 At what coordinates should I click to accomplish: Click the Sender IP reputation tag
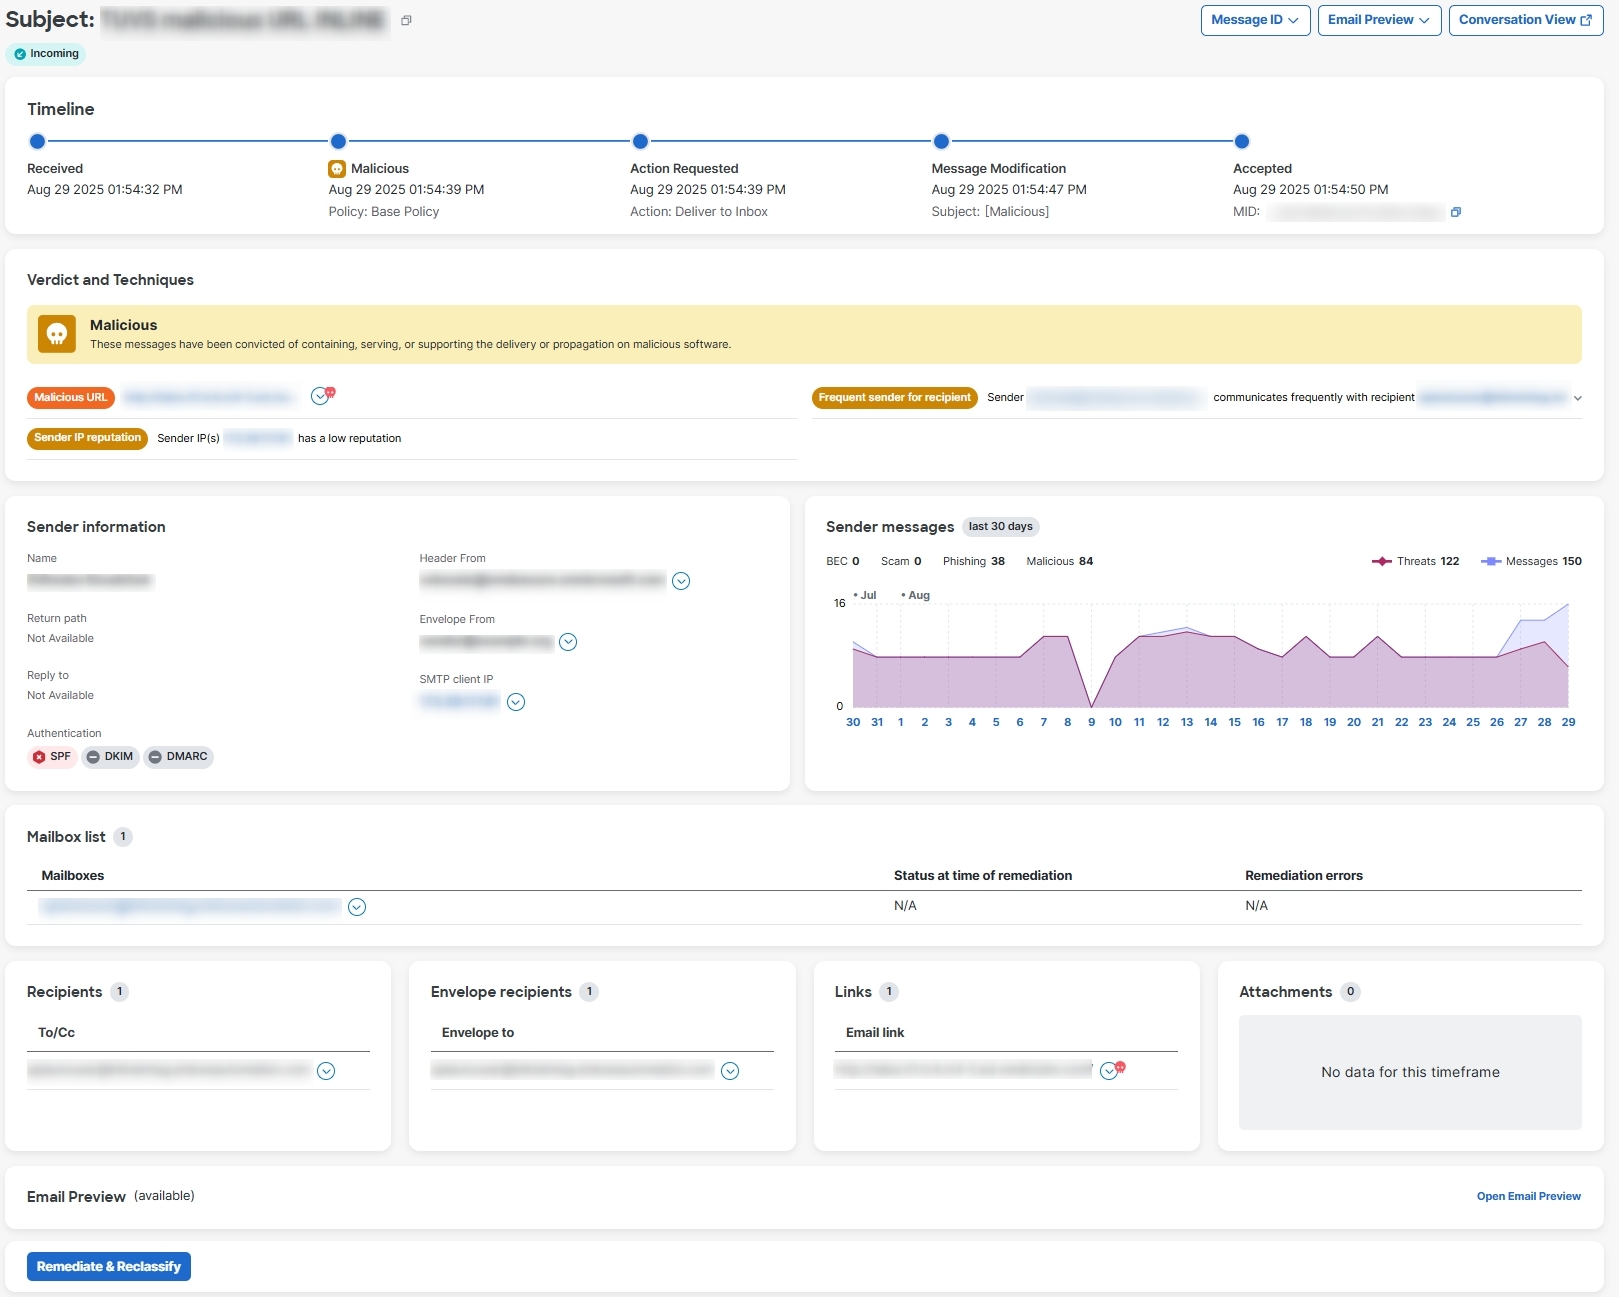click(x=87, y=438)
